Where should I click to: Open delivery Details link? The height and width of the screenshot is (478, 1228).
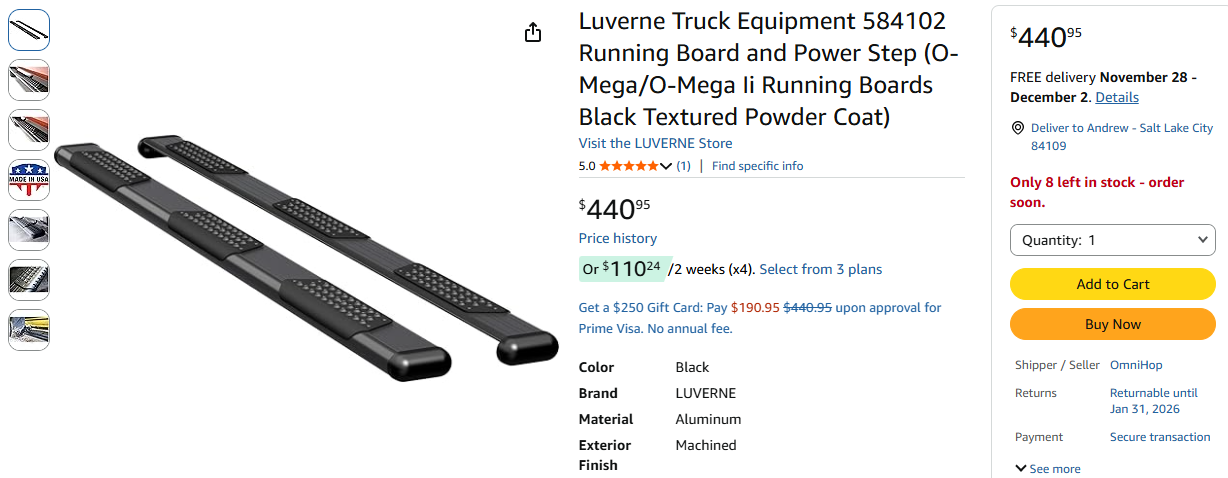[x=1117, y=97]
